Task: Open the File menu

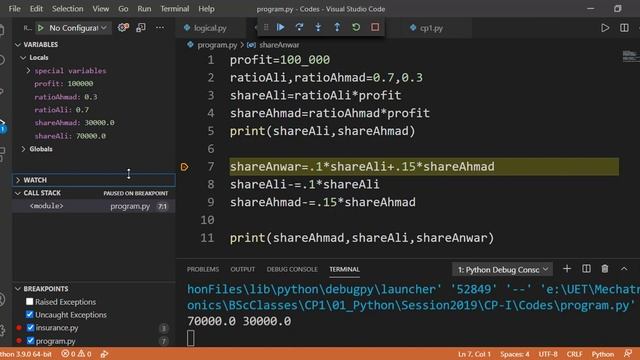Action: pyautogui.click(x=14, y=9)
